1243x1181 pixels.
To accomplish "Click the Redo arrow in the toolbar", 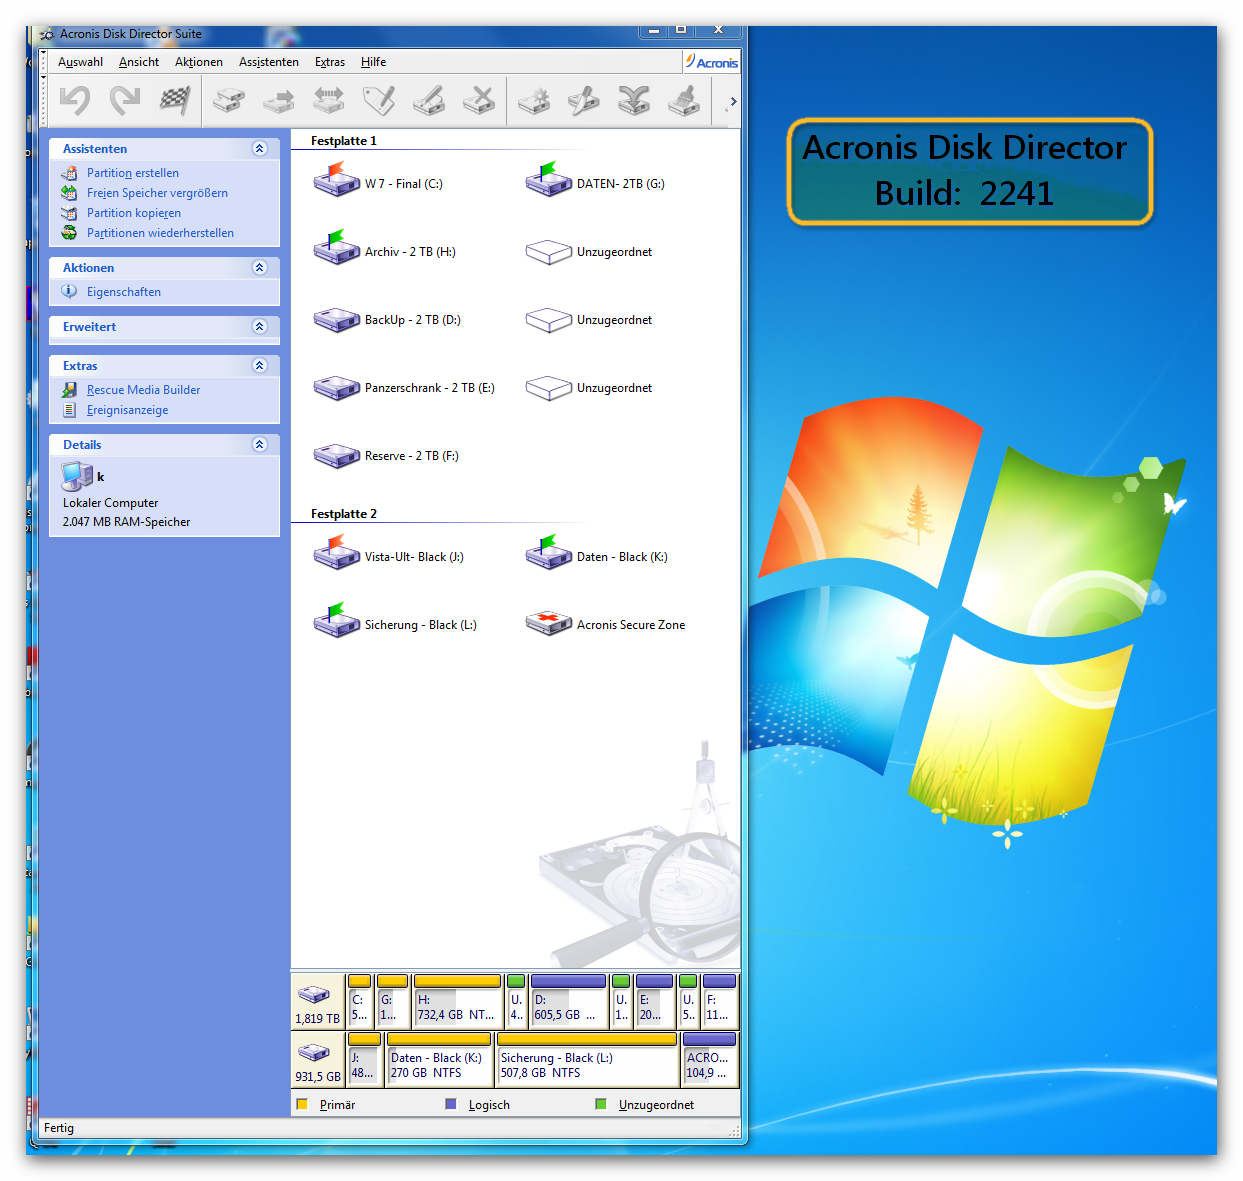I will [125, 100].
